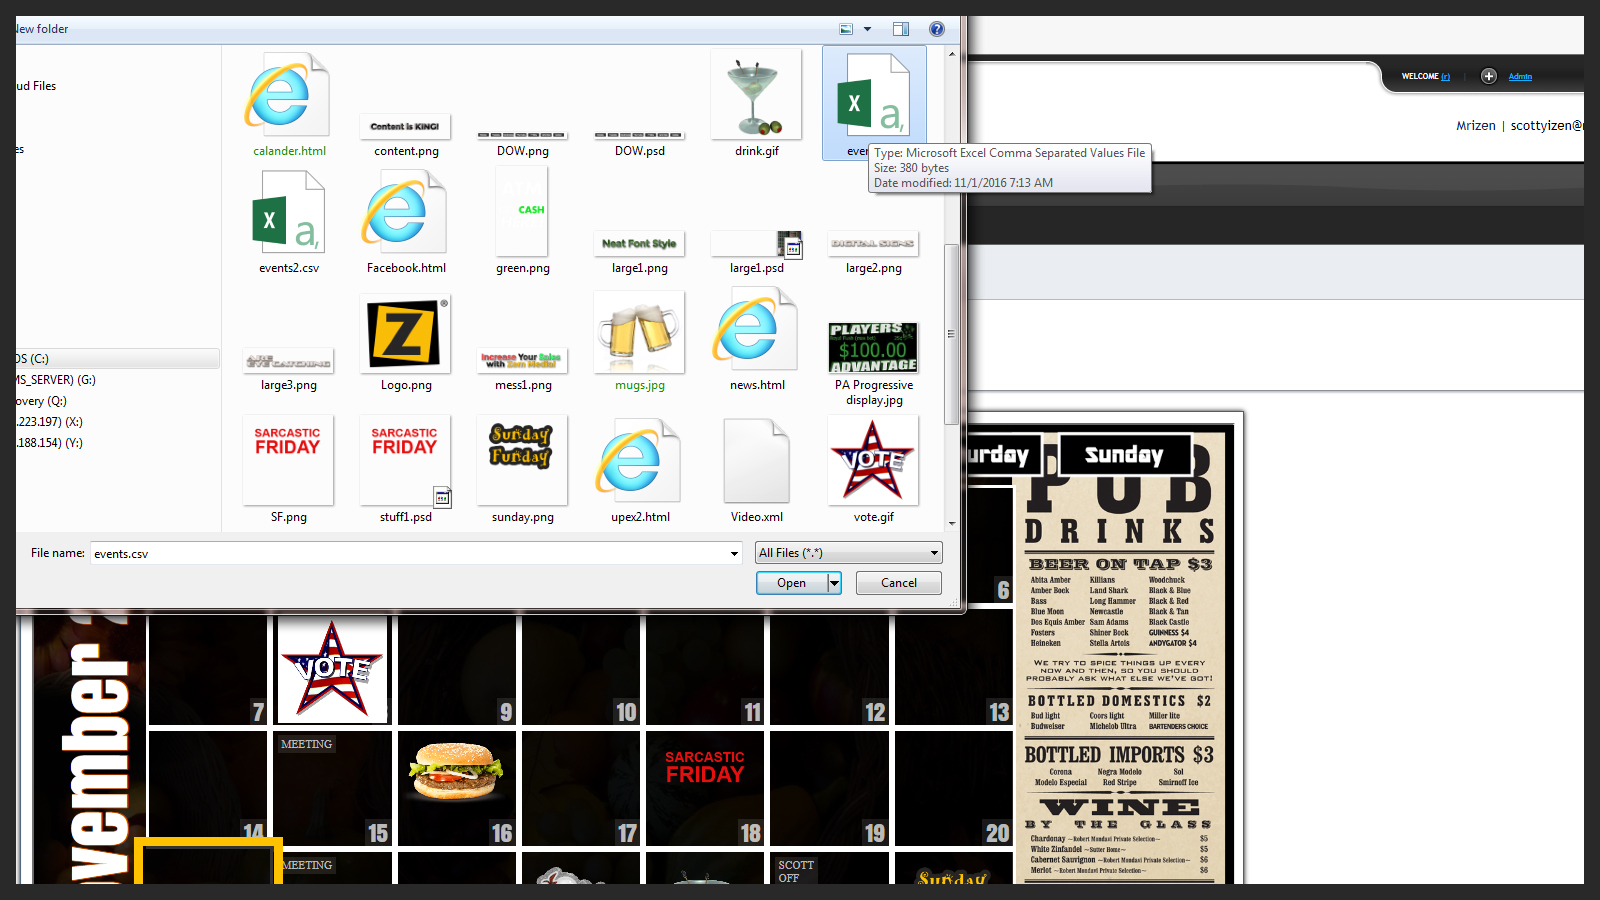Click the vote image on calendar day 8
Viewport: 1600px width, 900px height.
click(332, 671)
